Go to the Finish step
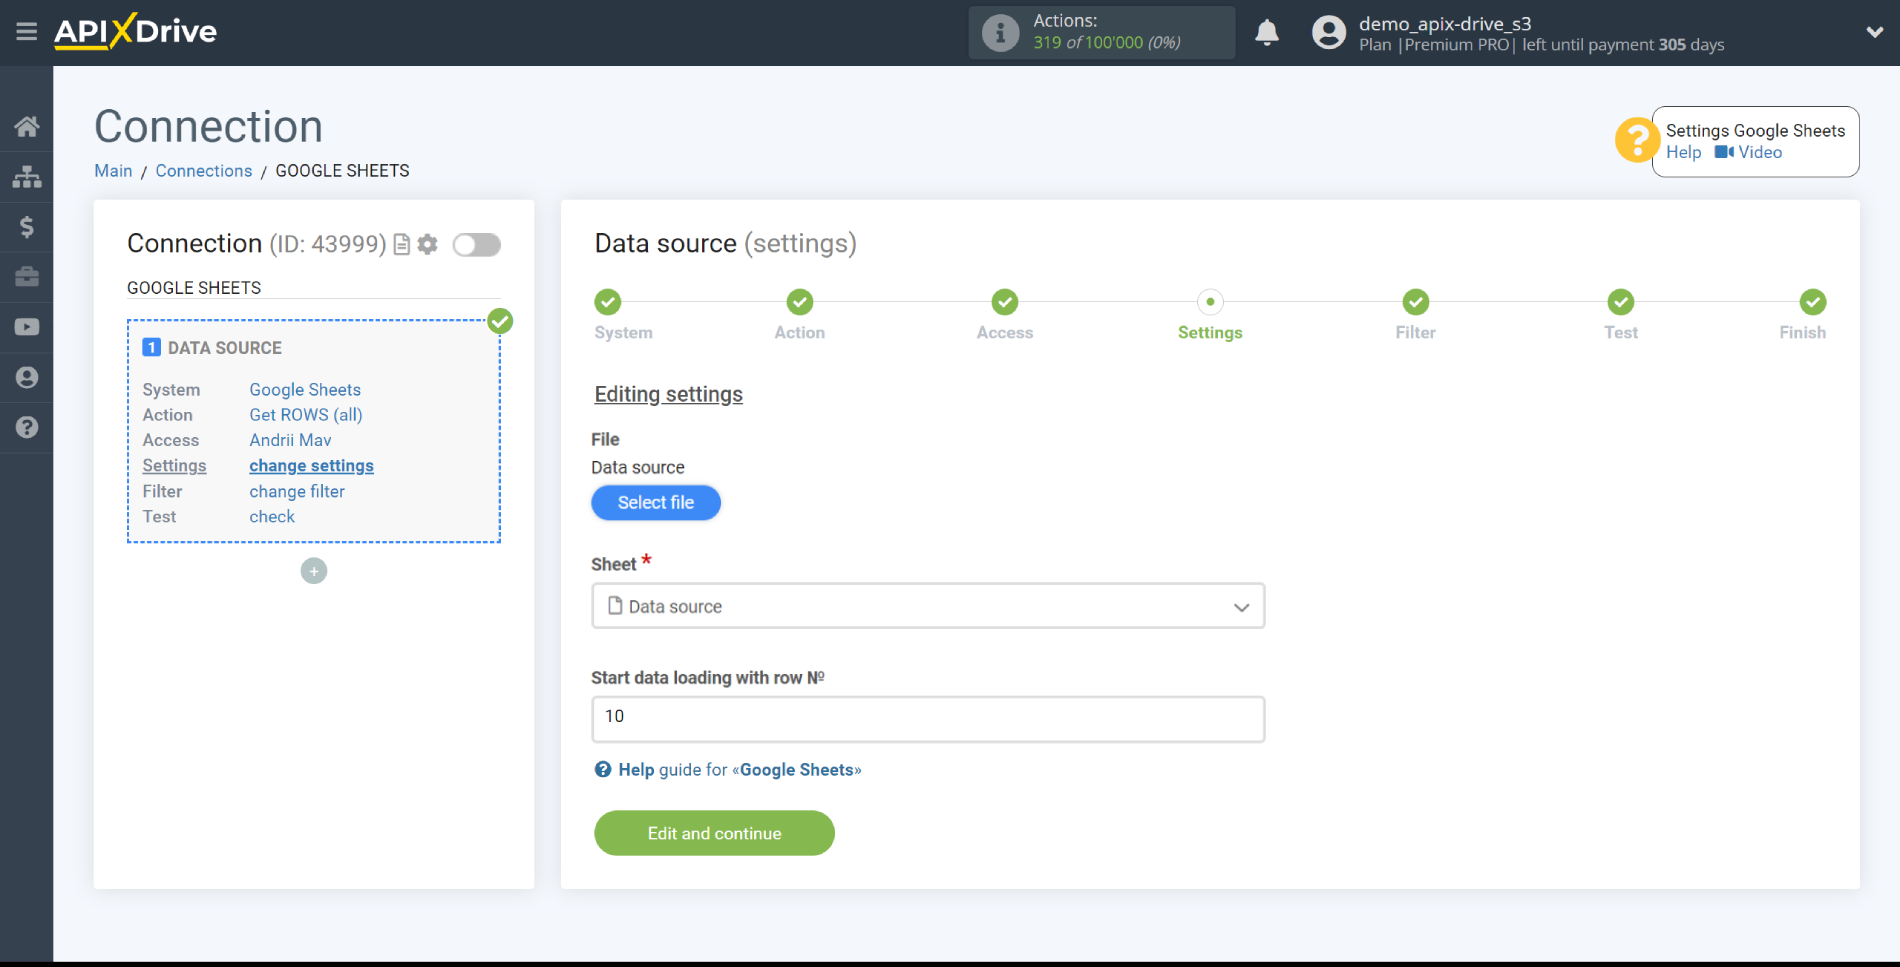The height and width of the screenshot is (967, 1900). (1813, 302)
